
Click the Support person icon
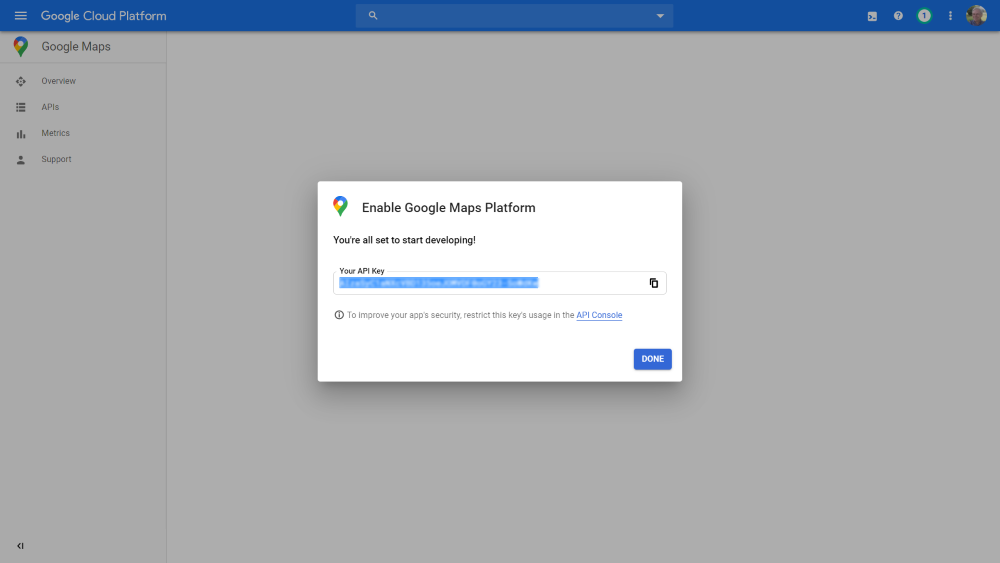click(20, 160)
